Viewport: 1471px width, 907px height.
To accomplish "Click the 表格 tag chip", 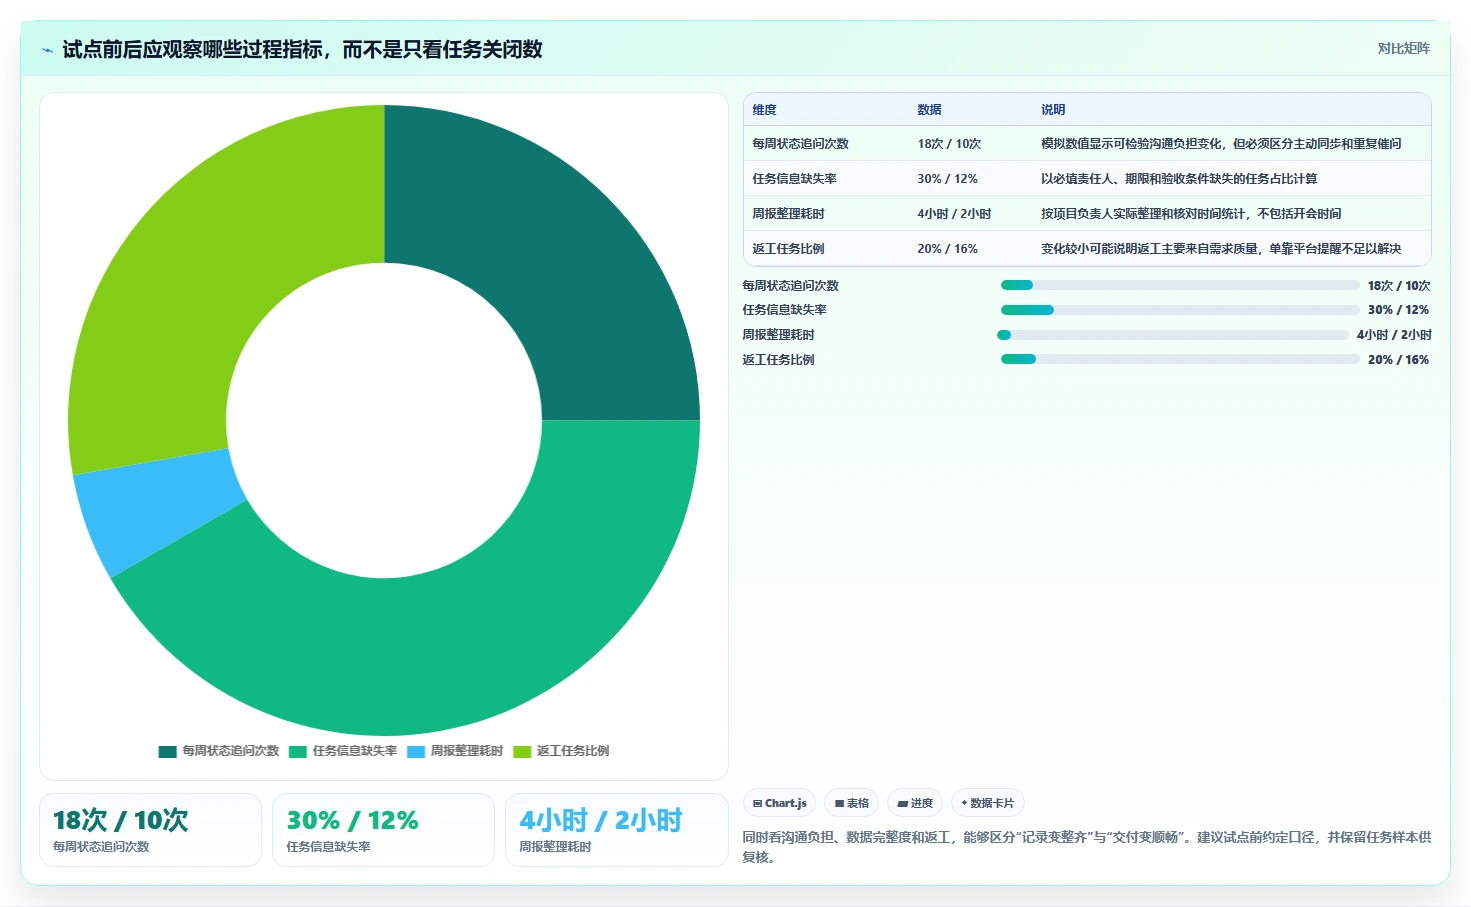I will [x=852, y=803].
